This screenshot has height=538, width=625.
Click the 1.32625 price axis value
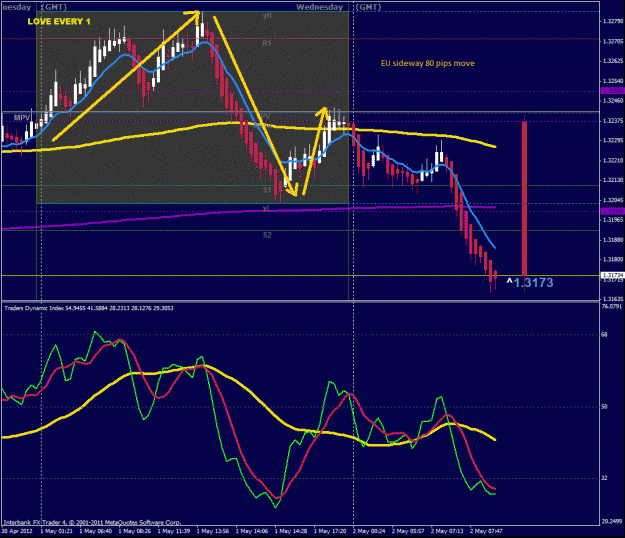tap(613, 61)
